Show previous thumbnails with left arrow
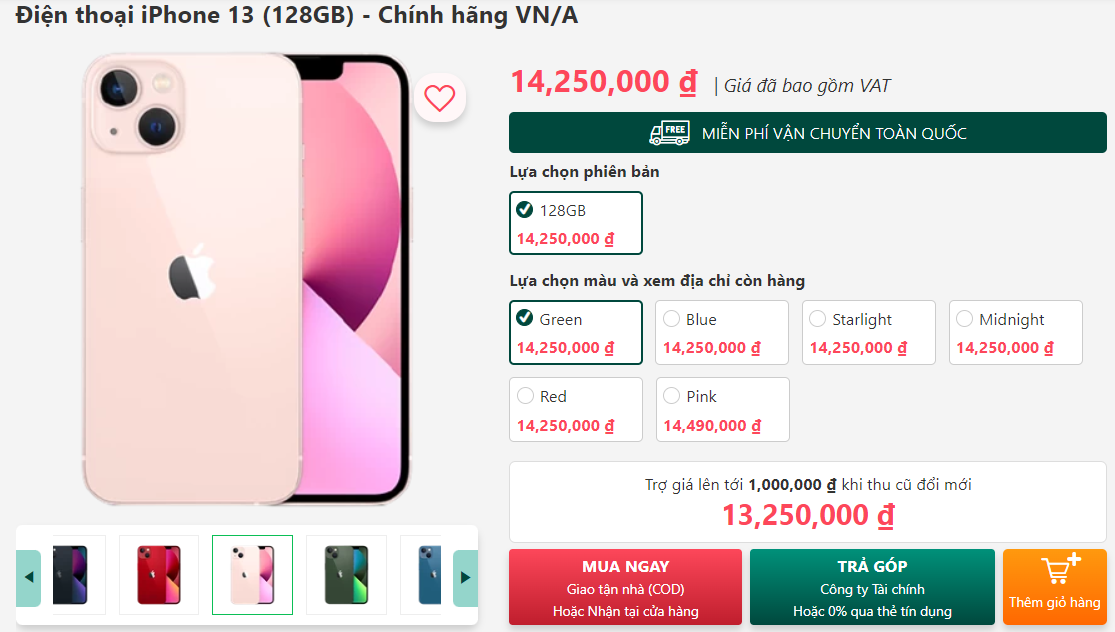Viewport: 1115px width, 632px height. [x=28, y=577]
